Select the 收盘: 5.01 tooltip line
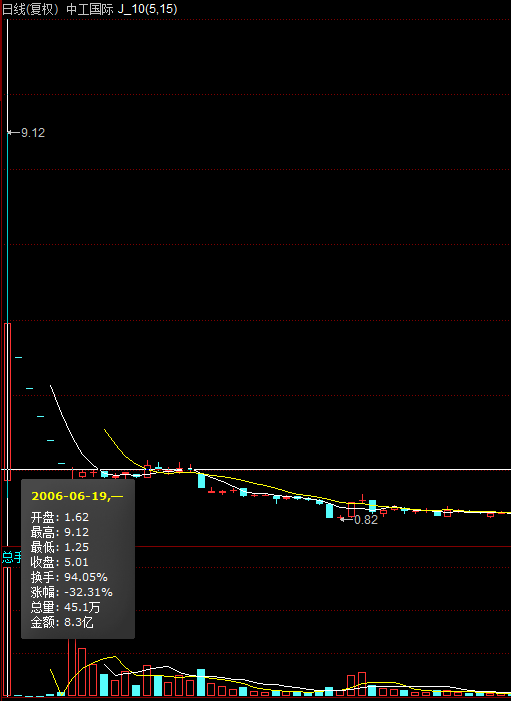The image size is (511, 701). (x=60, y=562)
